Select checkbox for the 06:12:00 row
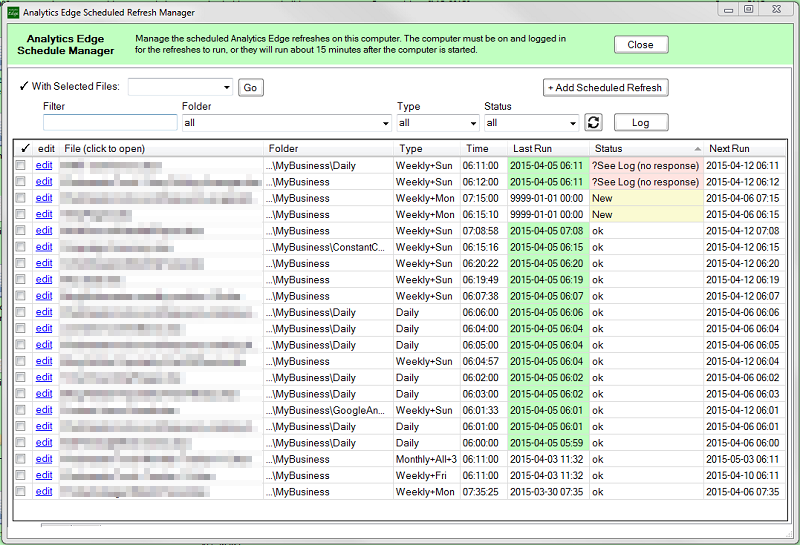Screen dimensions: 800x545 click(21, 182)
